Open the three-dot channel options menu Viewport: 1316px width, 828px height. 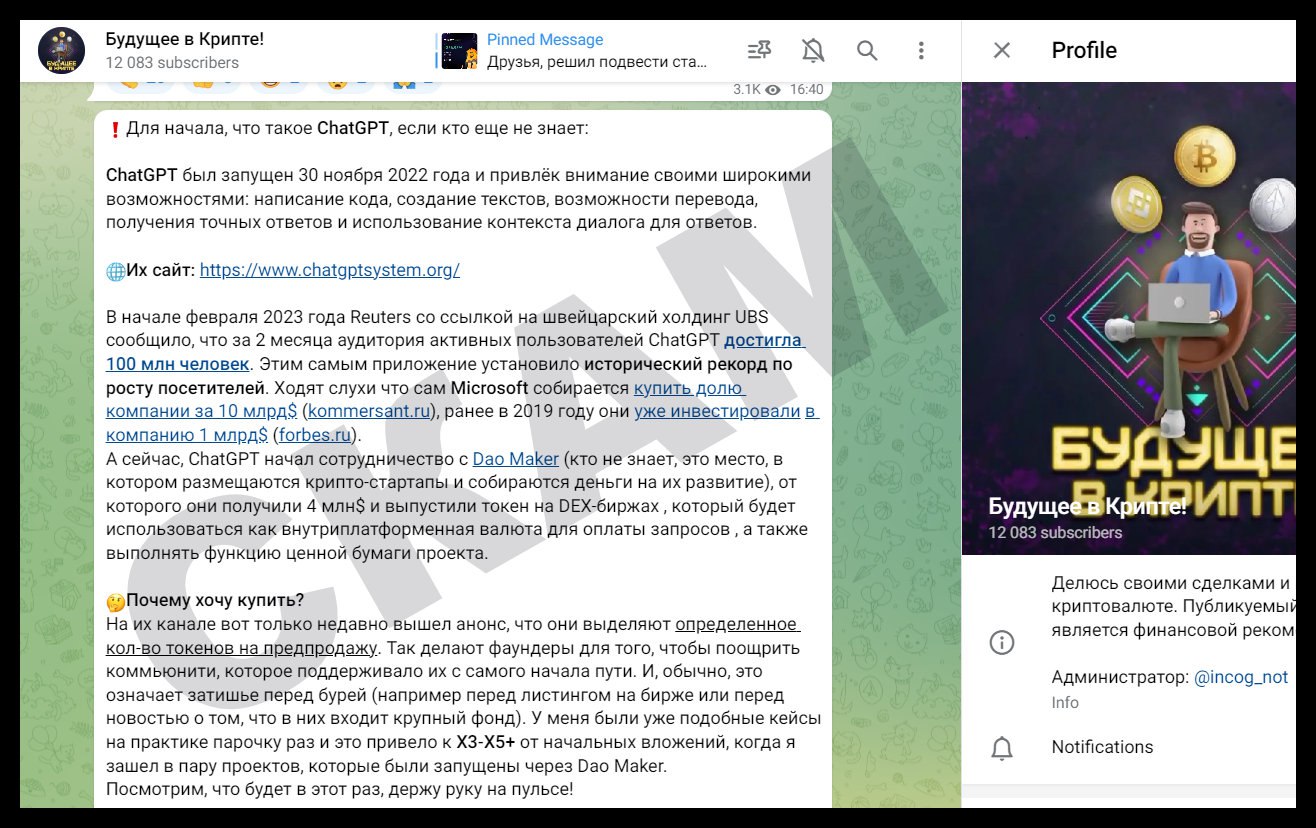point(922,49)
